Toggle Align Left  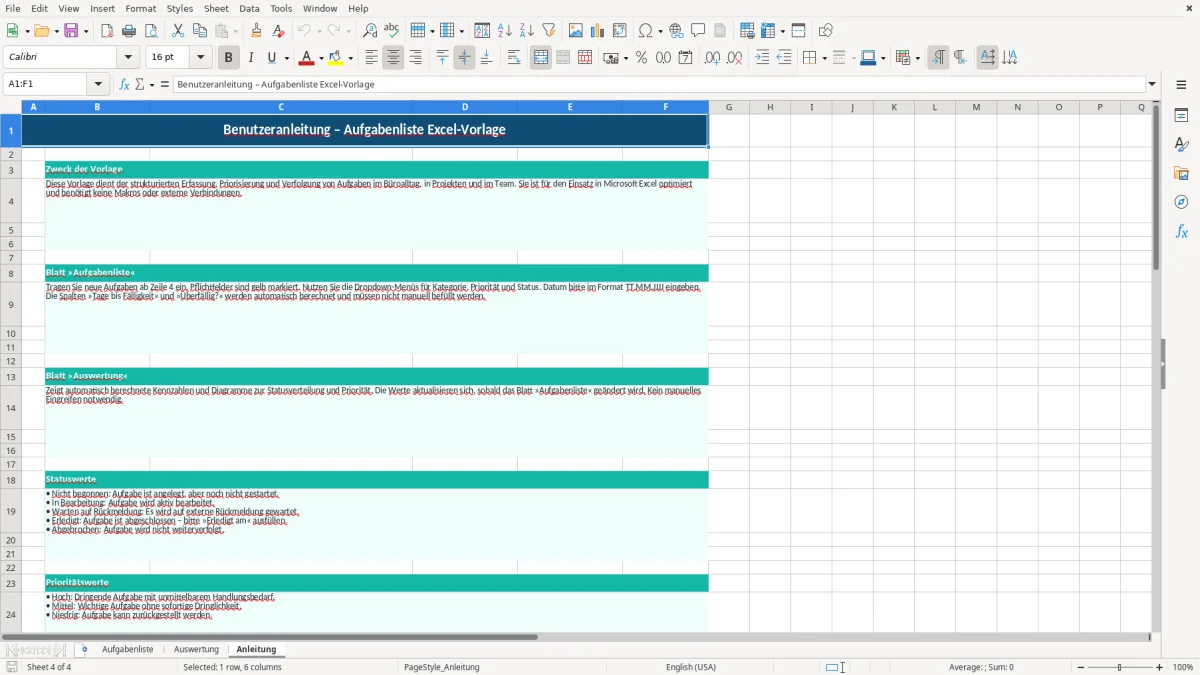click(371, 58)
